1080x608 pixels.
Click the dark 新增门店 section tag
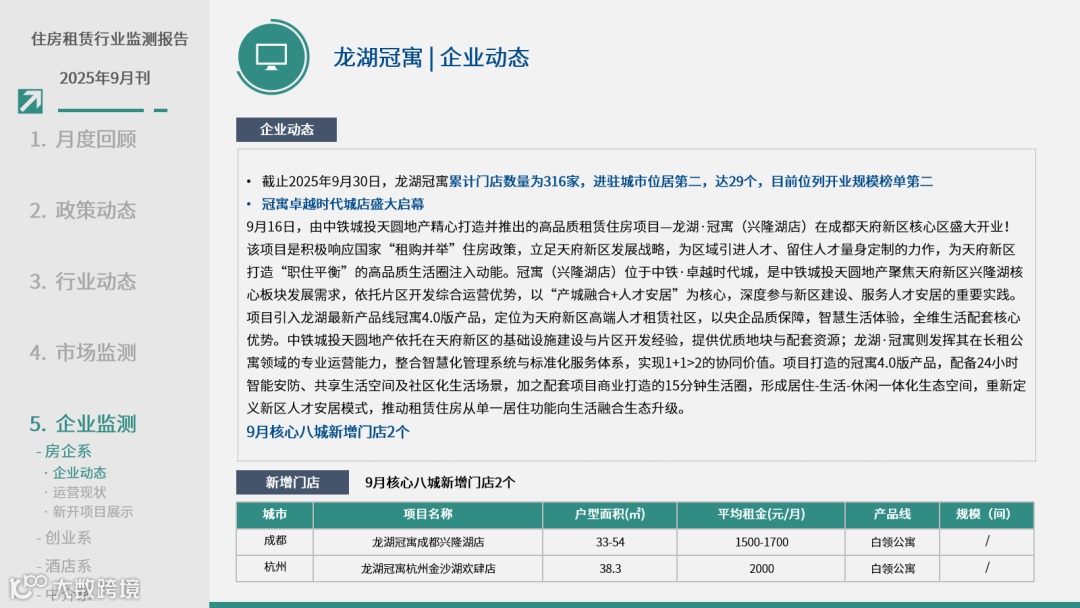click(x=293, y=483)
